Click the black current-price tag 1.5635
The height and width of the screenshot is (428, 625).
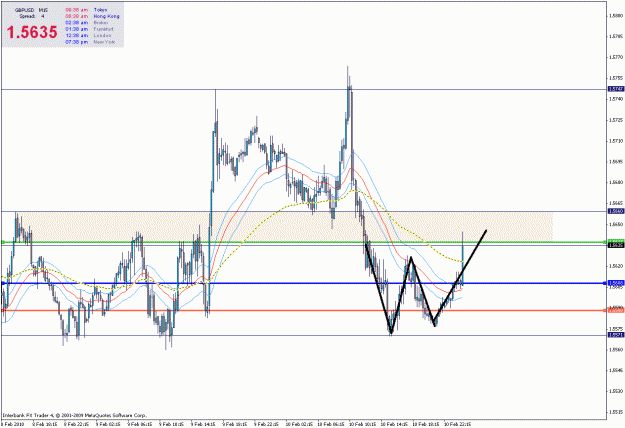click(616, 245)
